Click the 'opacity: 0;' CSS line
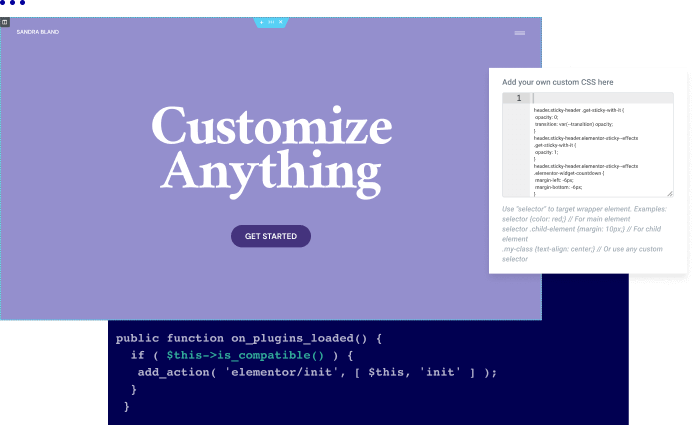This screenshot has width=696, height=425. [551, 116]
